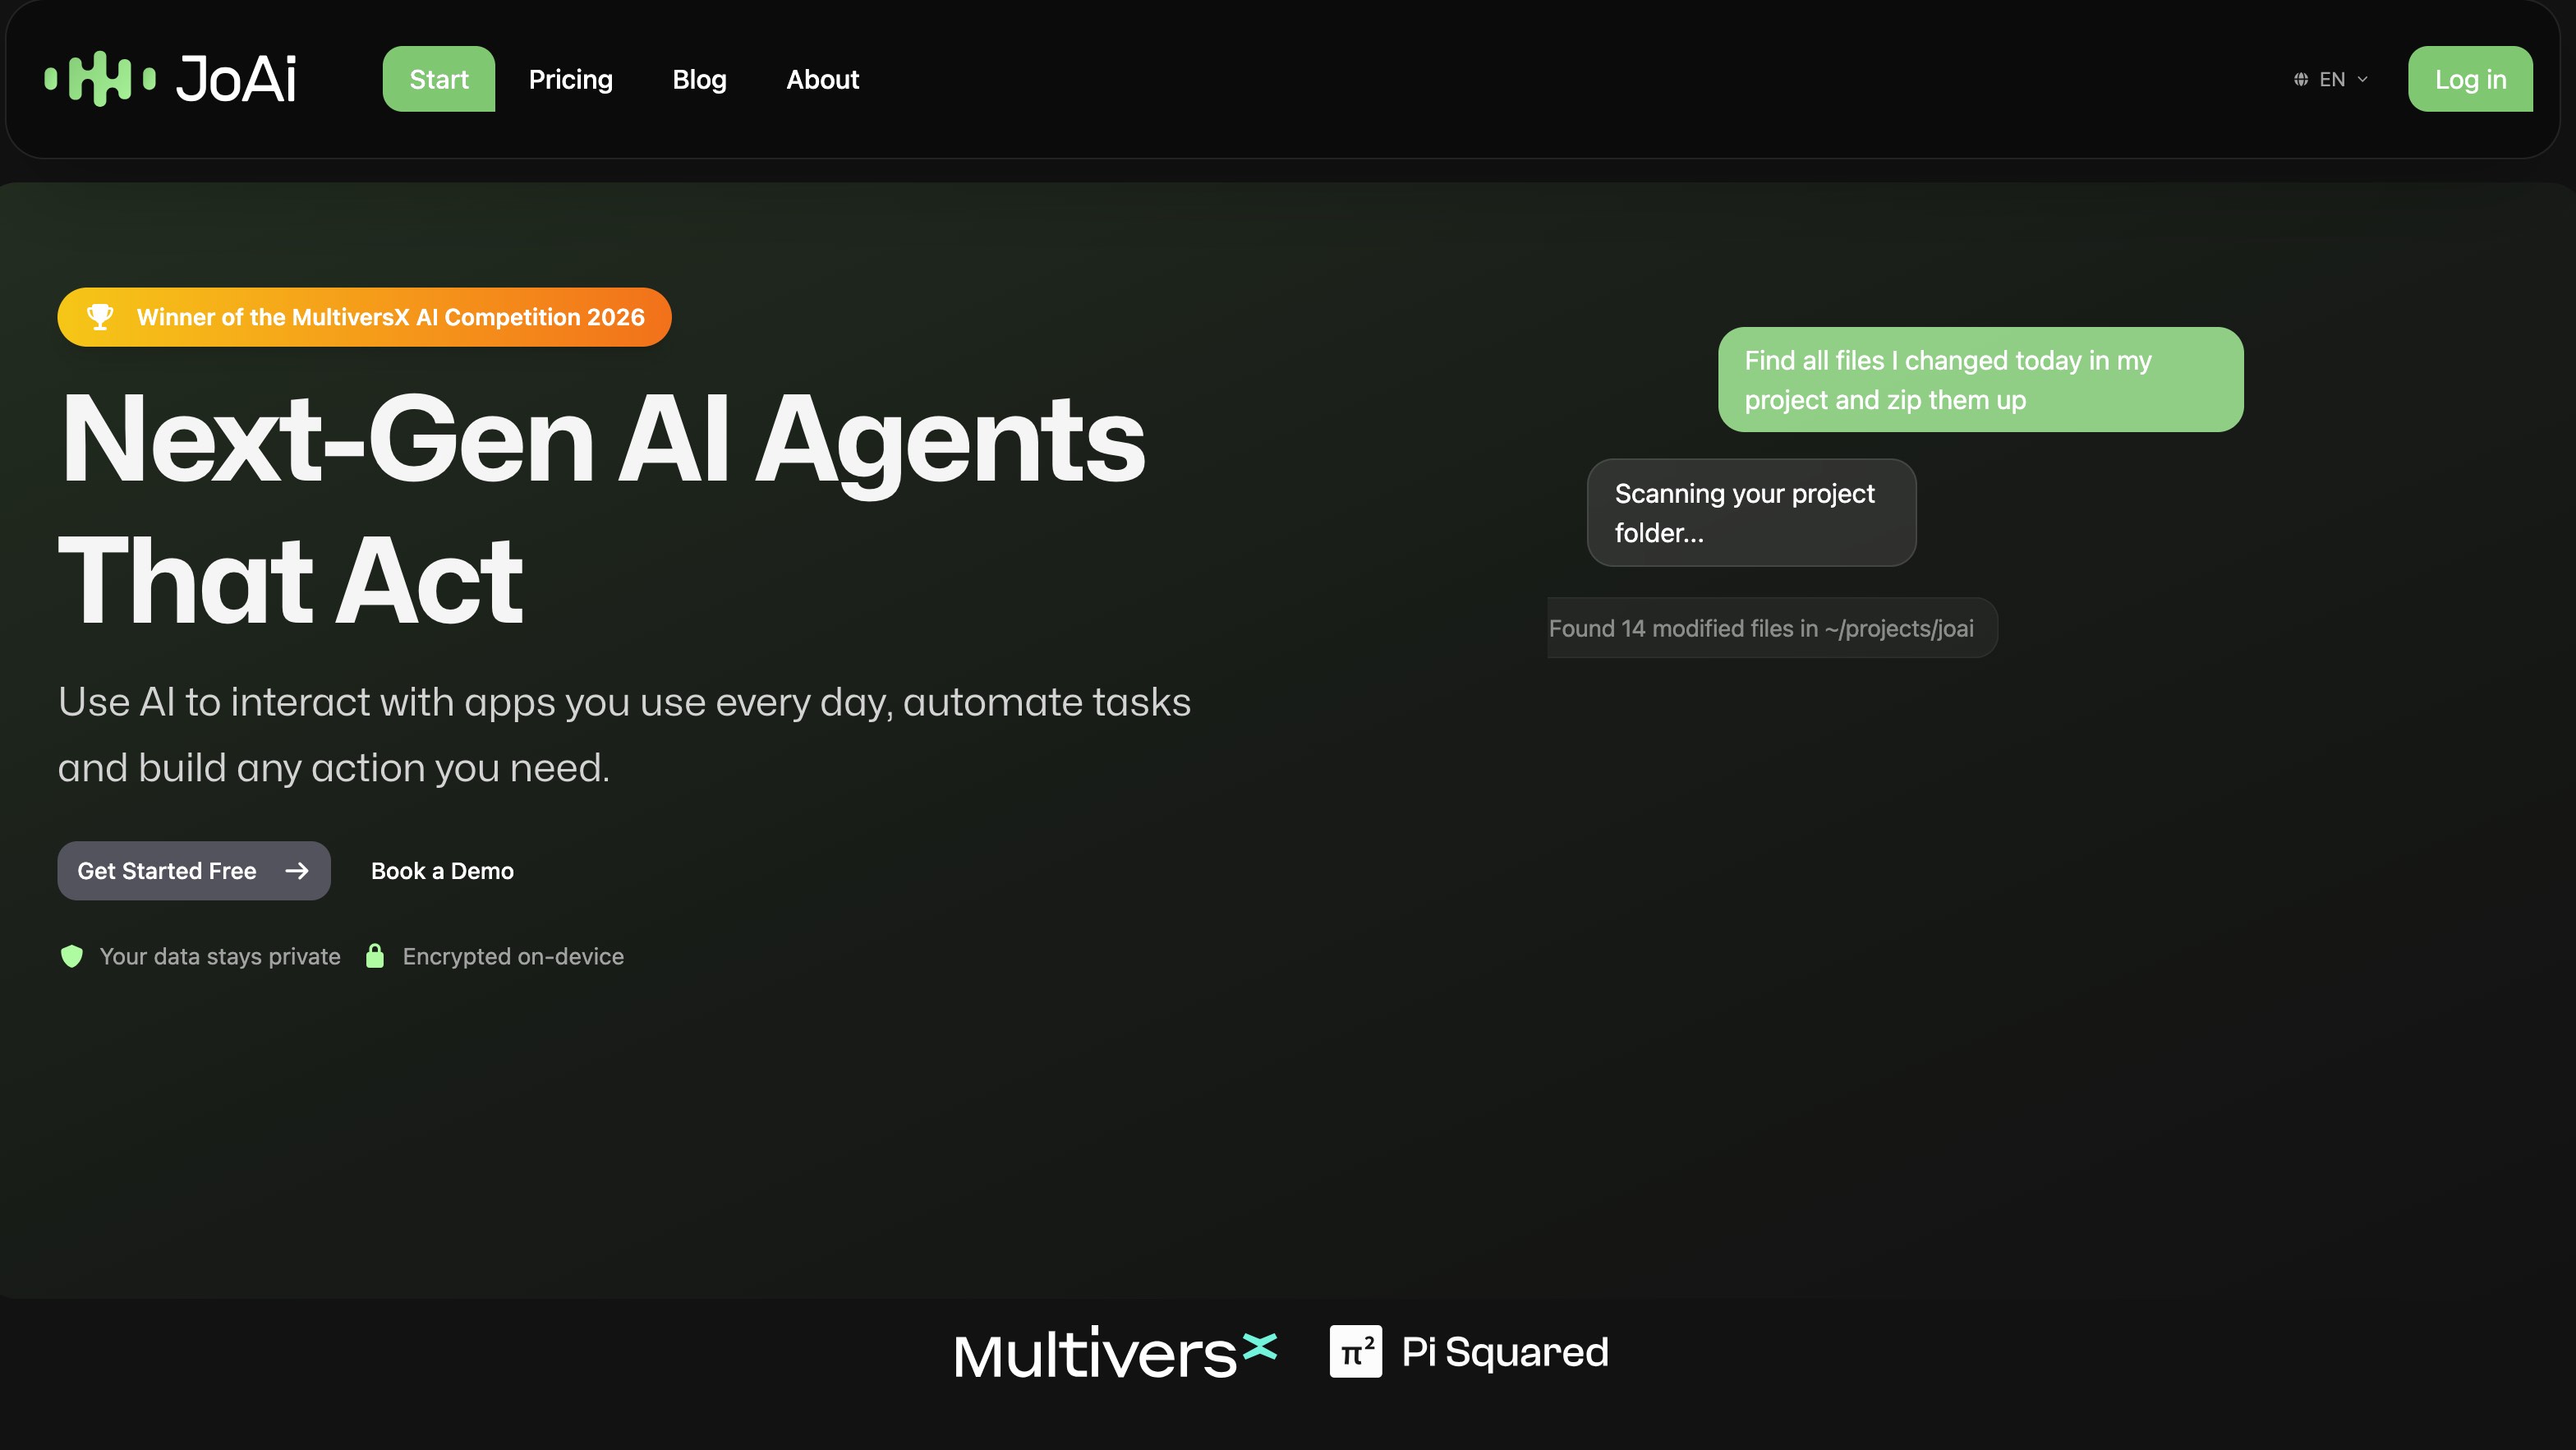This screenshot has height=1450, width=2576.
Task: Click the green chat message about zipping files
Action: coord(1981,379)
